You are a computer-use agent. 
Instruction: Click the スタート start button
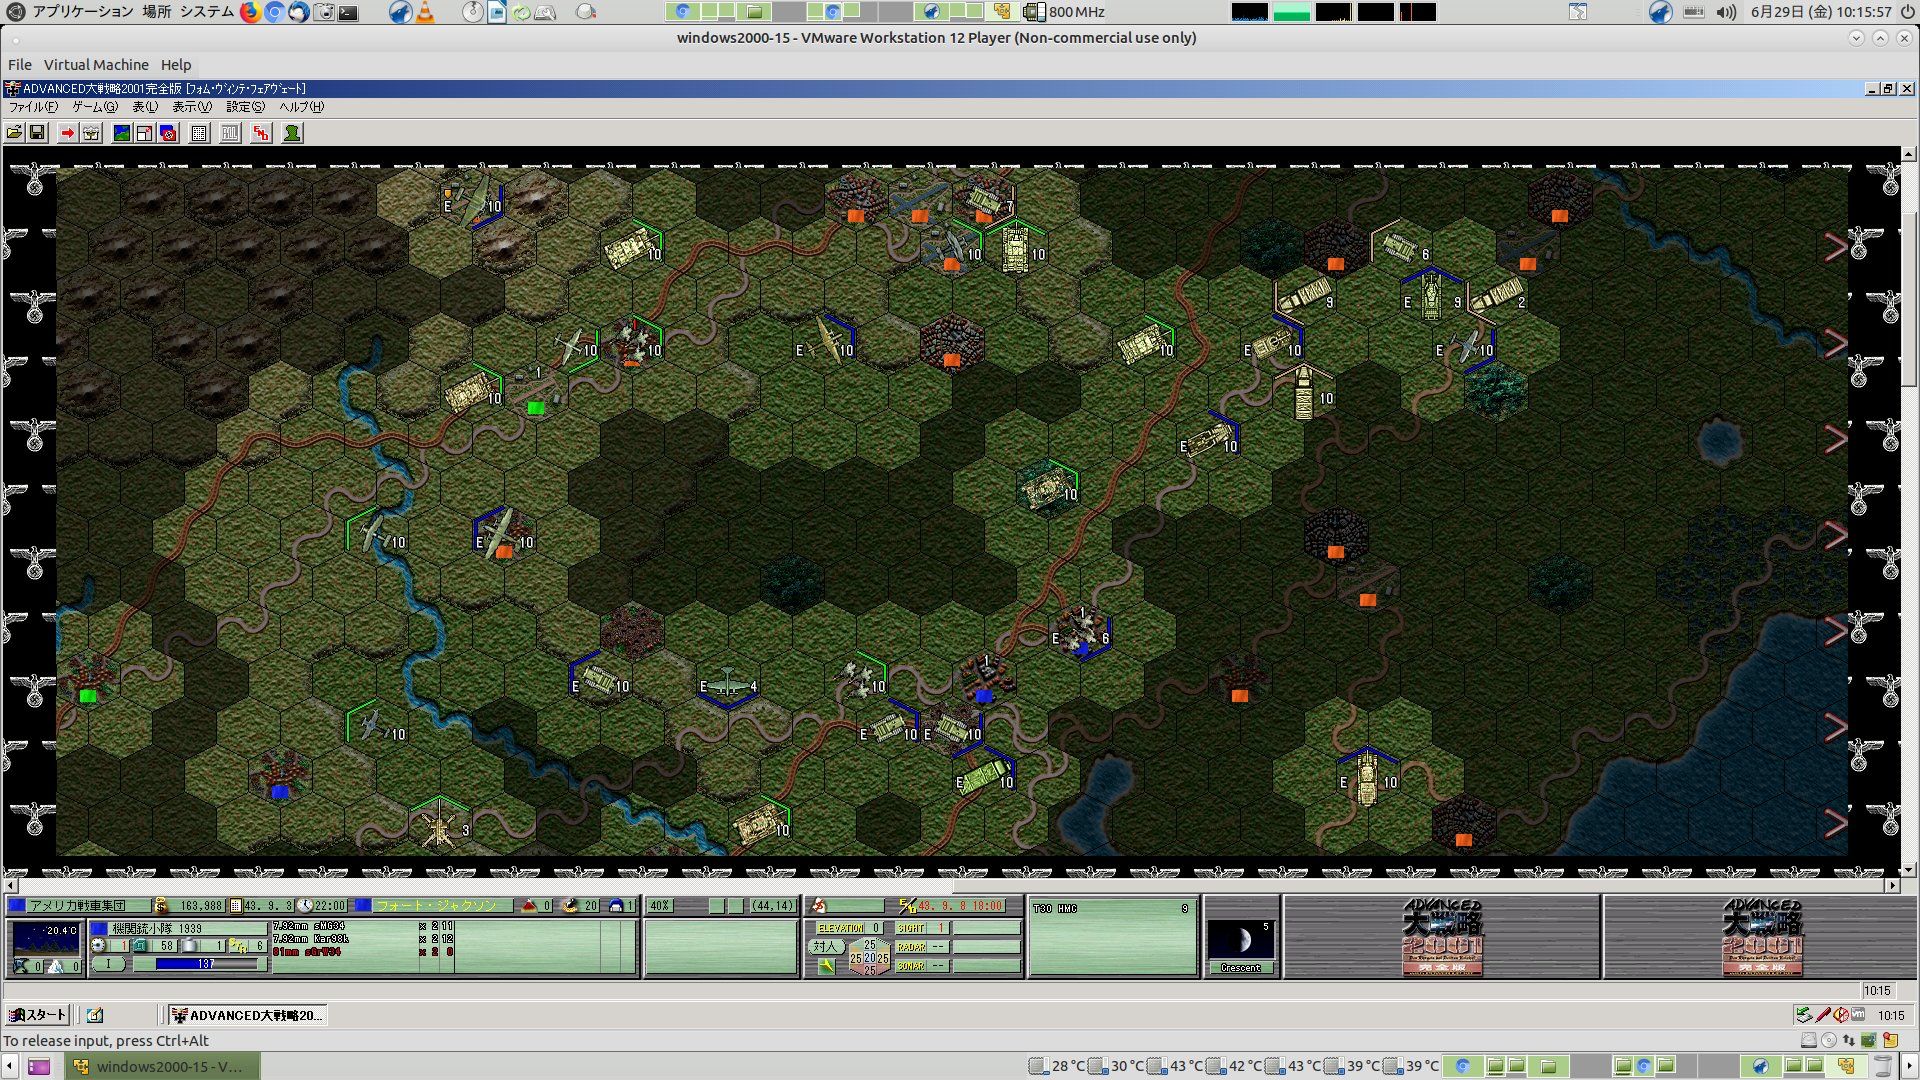point(37,1015)
